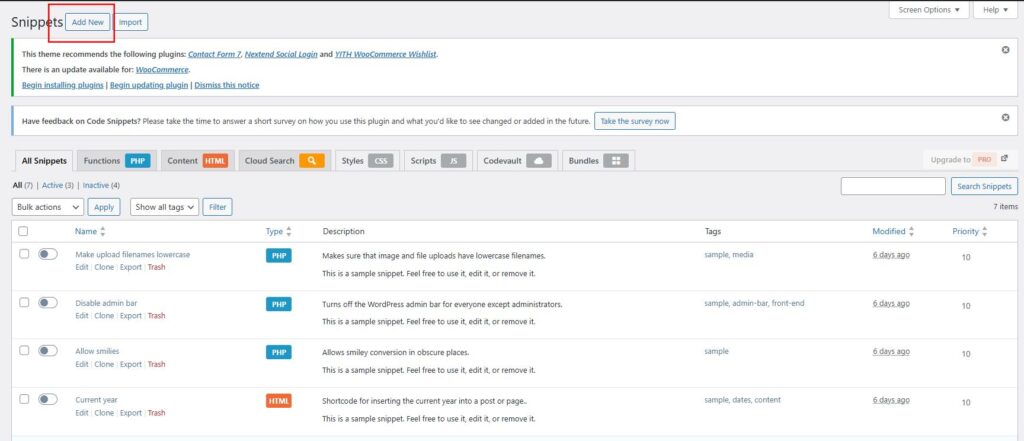Sort by Modified using sort arrows
The height and width of the screenshot is (441, 1024).
pyautogui.click(x=911, y=231)
